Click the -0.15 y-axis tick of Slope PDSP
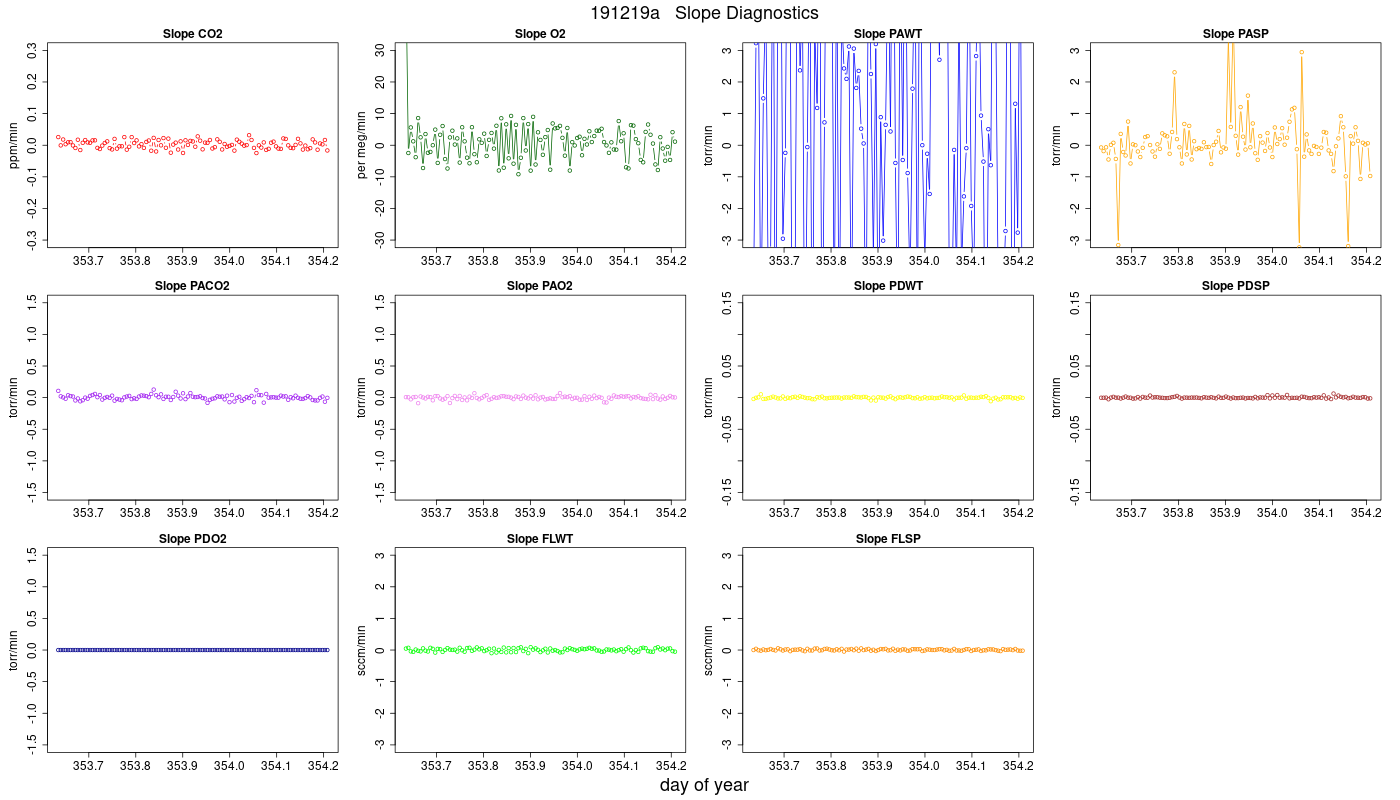This screenshot has height=800, width=1400. (1076, 490)
